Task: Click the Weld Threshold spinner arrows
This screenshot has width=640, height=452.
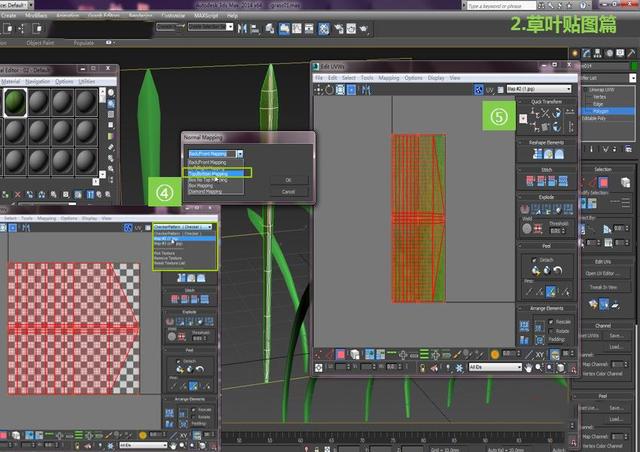Action: 564,231
